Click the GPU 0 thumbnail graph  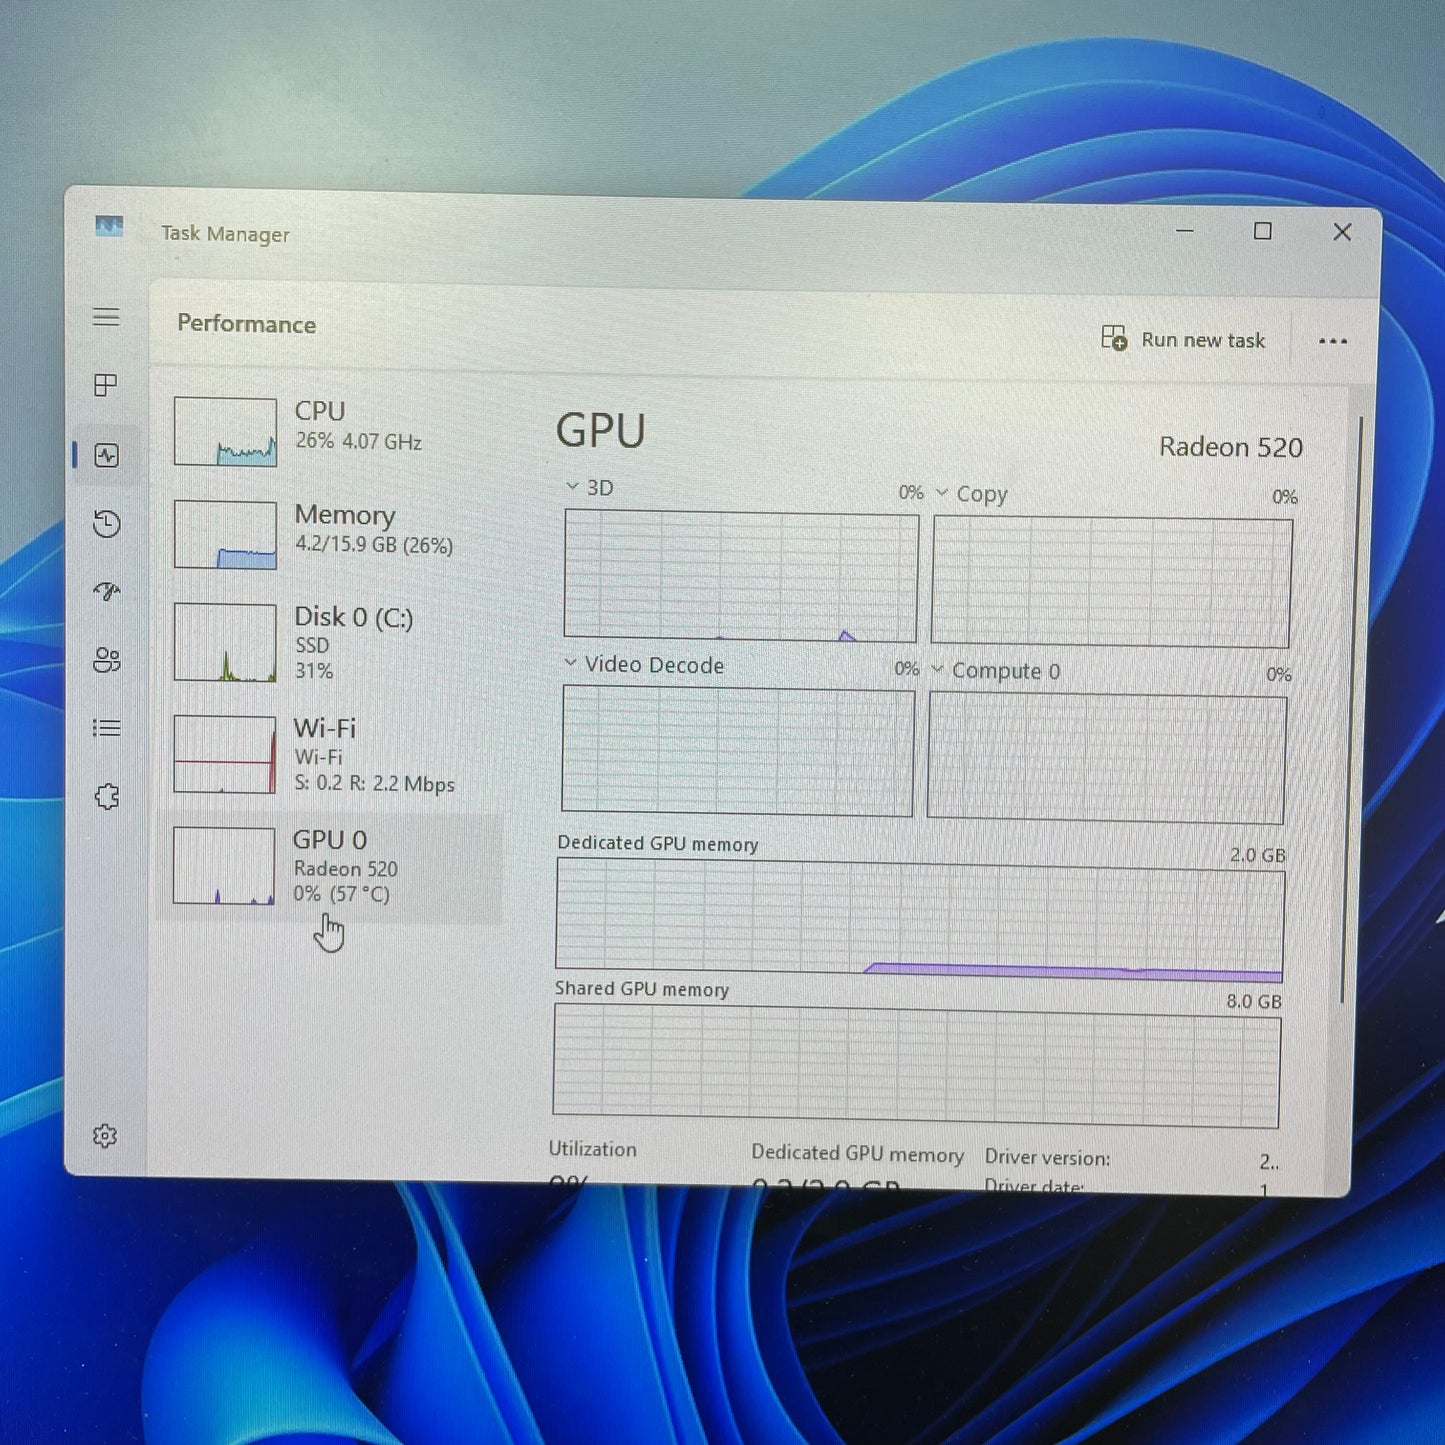click(x=224, y=866)
